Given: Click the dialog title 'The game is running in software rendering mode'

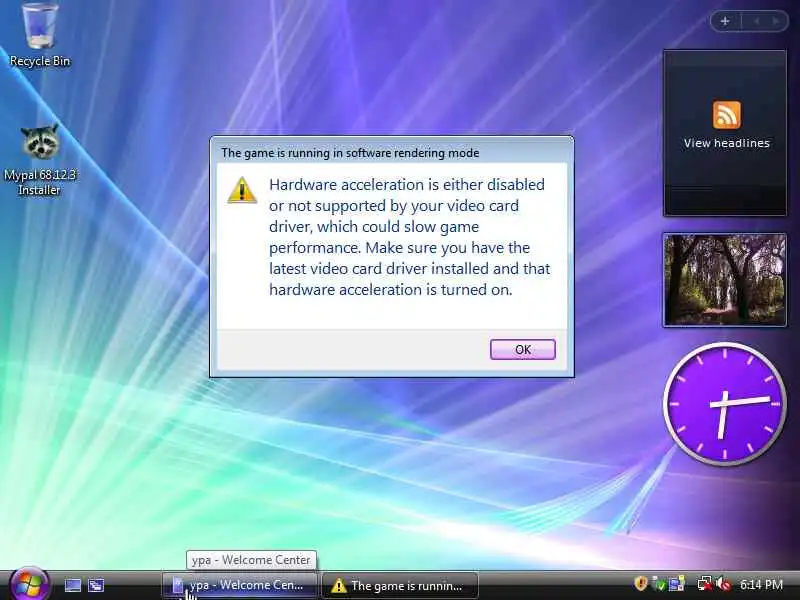Looking at the screenshot, I should [350, 153].
